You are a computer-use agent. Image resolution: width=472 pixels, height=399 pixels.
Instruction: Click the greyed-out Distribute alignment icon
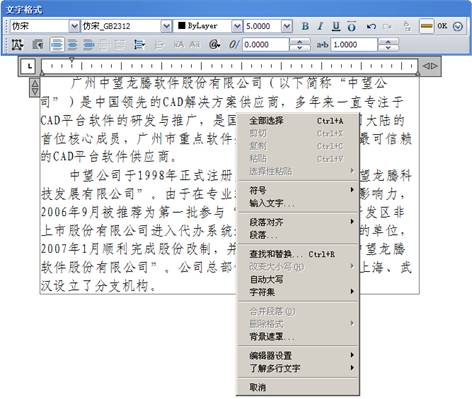(120, 45)
